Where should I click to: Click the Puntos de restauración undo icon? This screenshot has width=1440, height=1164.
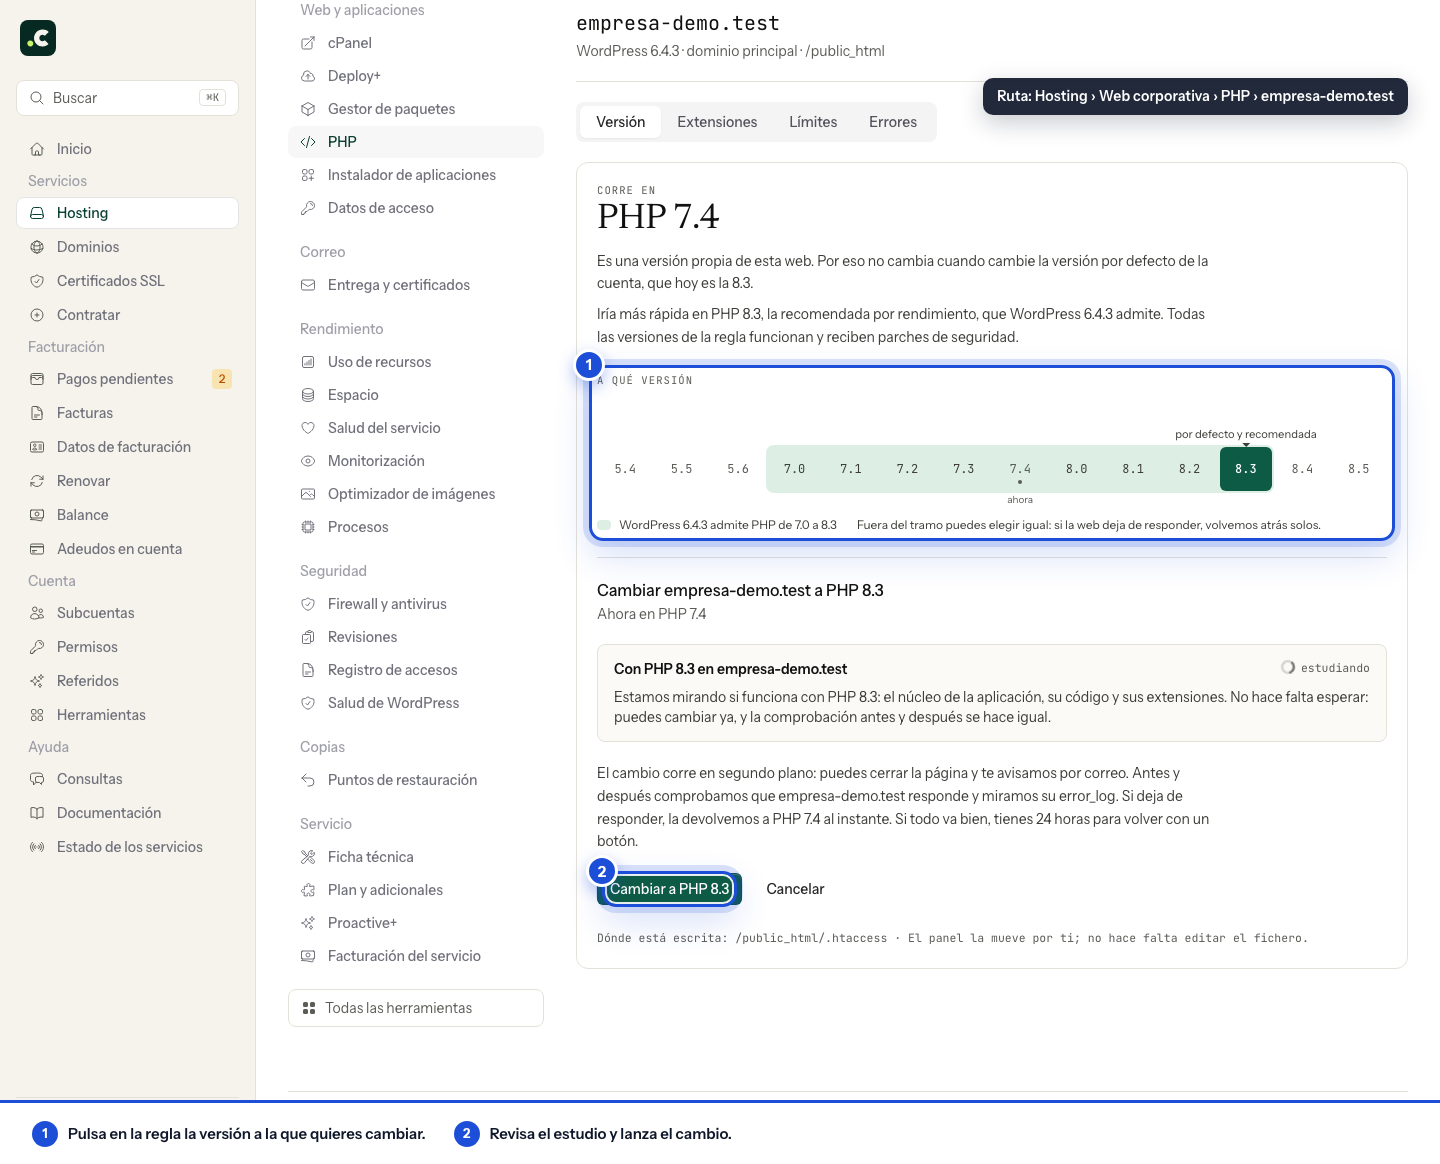tap(308, 780)
